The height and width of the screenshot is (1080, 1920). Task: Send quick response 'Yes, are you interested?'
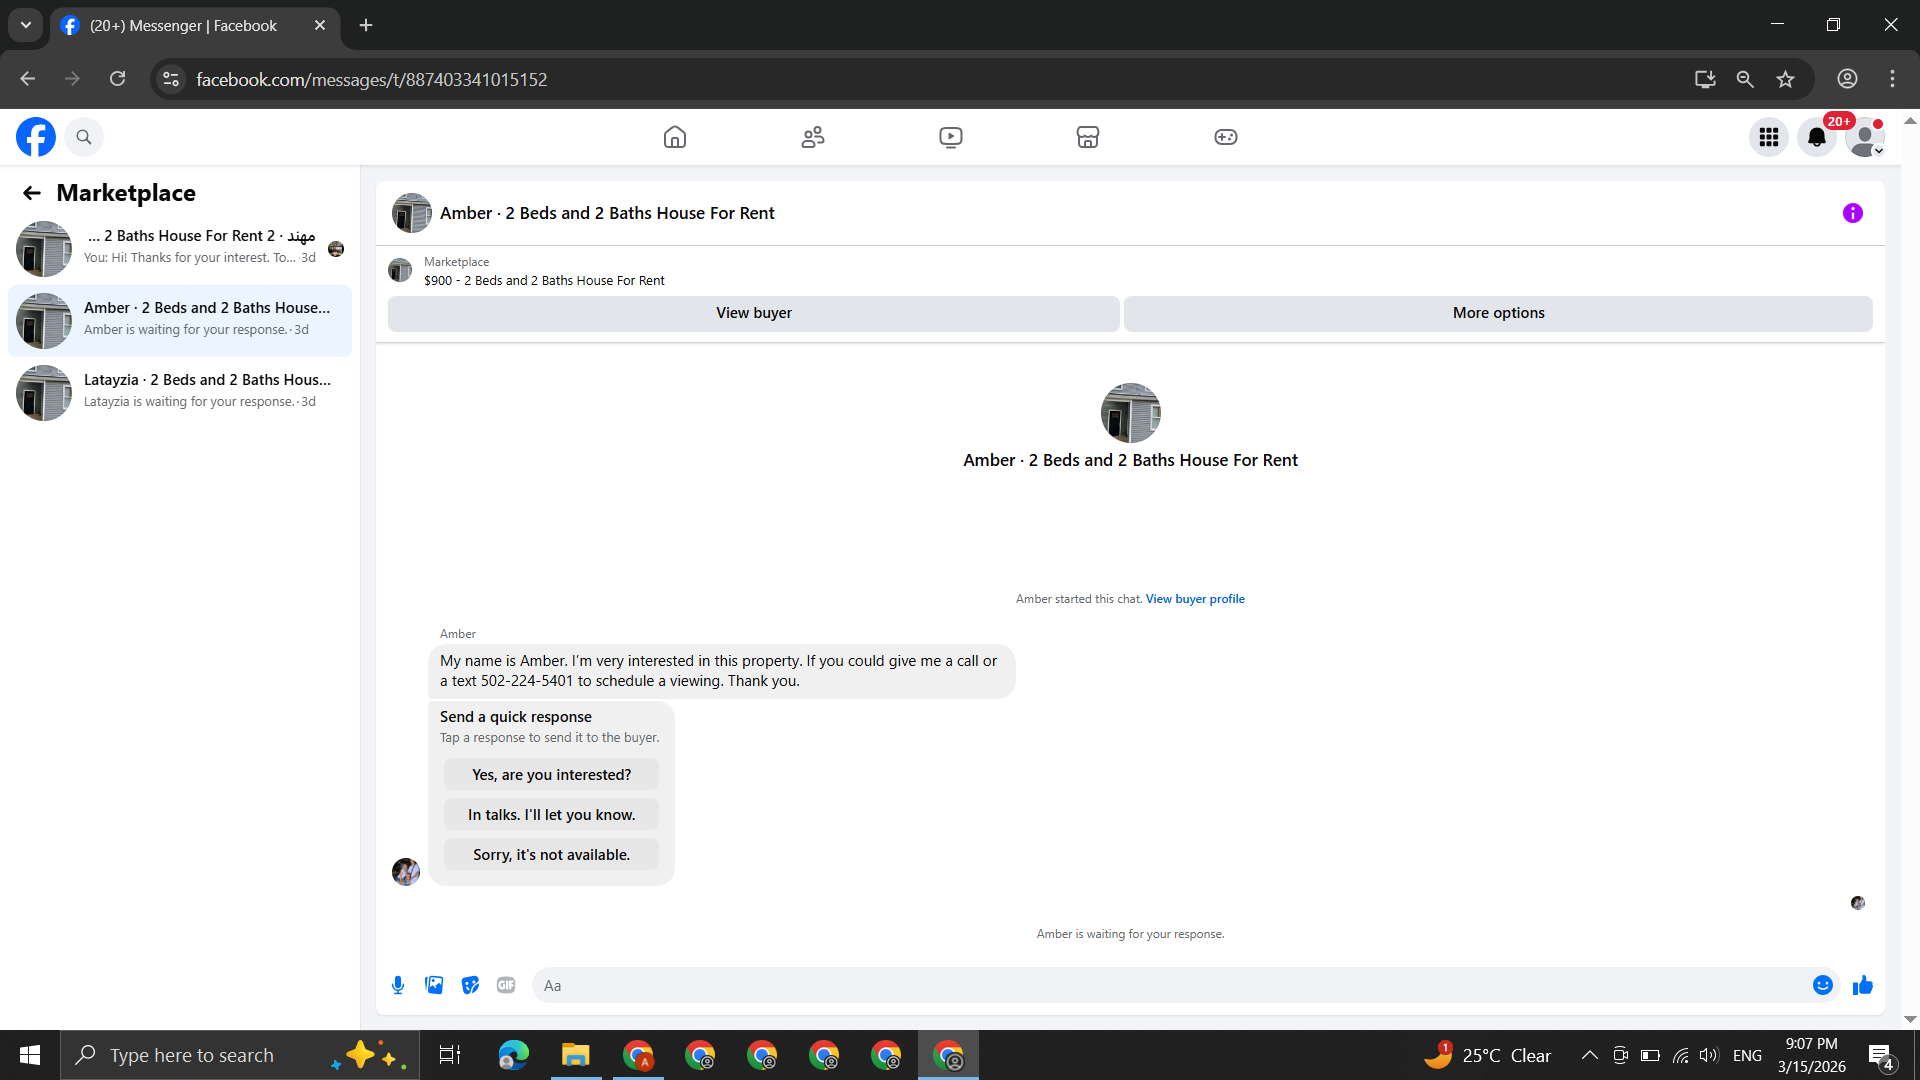point(551,775)
